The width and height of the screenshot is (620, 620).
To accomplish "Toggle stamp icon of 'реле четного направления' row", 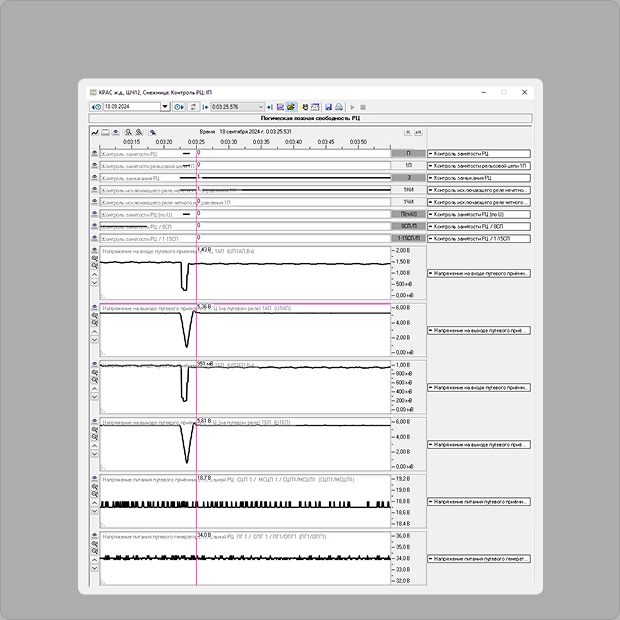I will click(x=95, y=202).
